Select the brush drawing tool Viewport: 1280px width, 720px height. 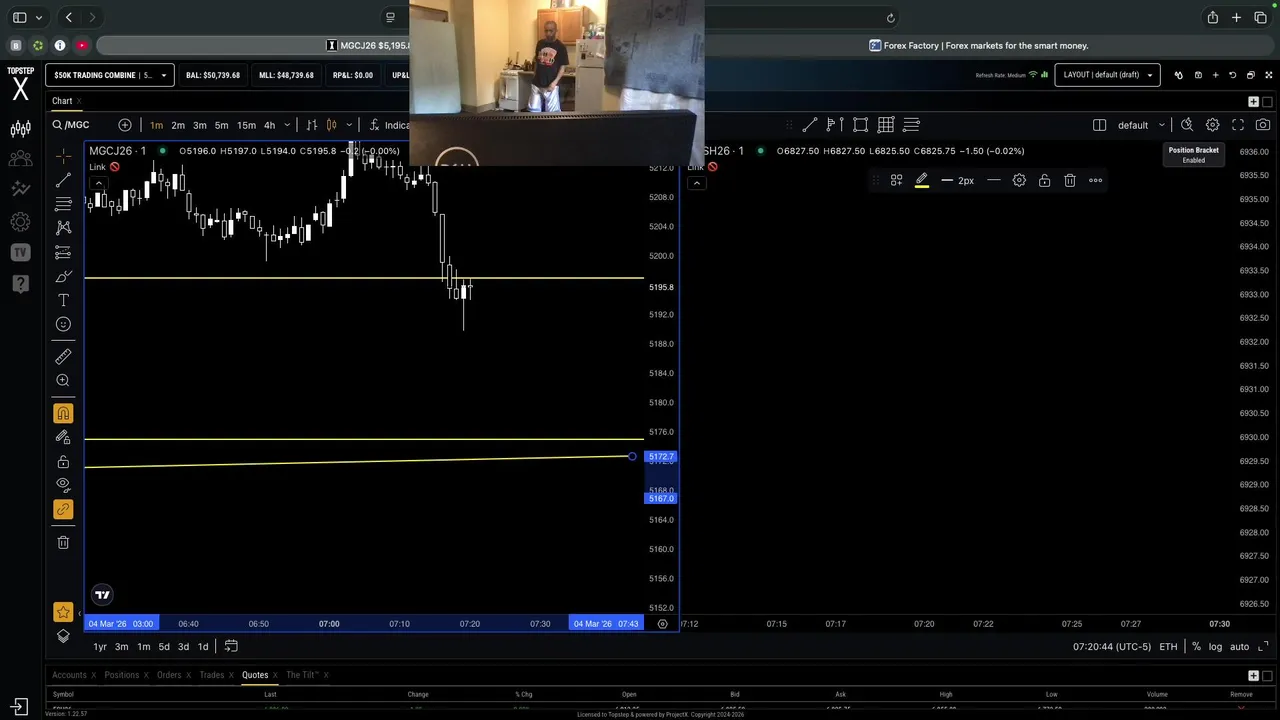click(63, 276)
